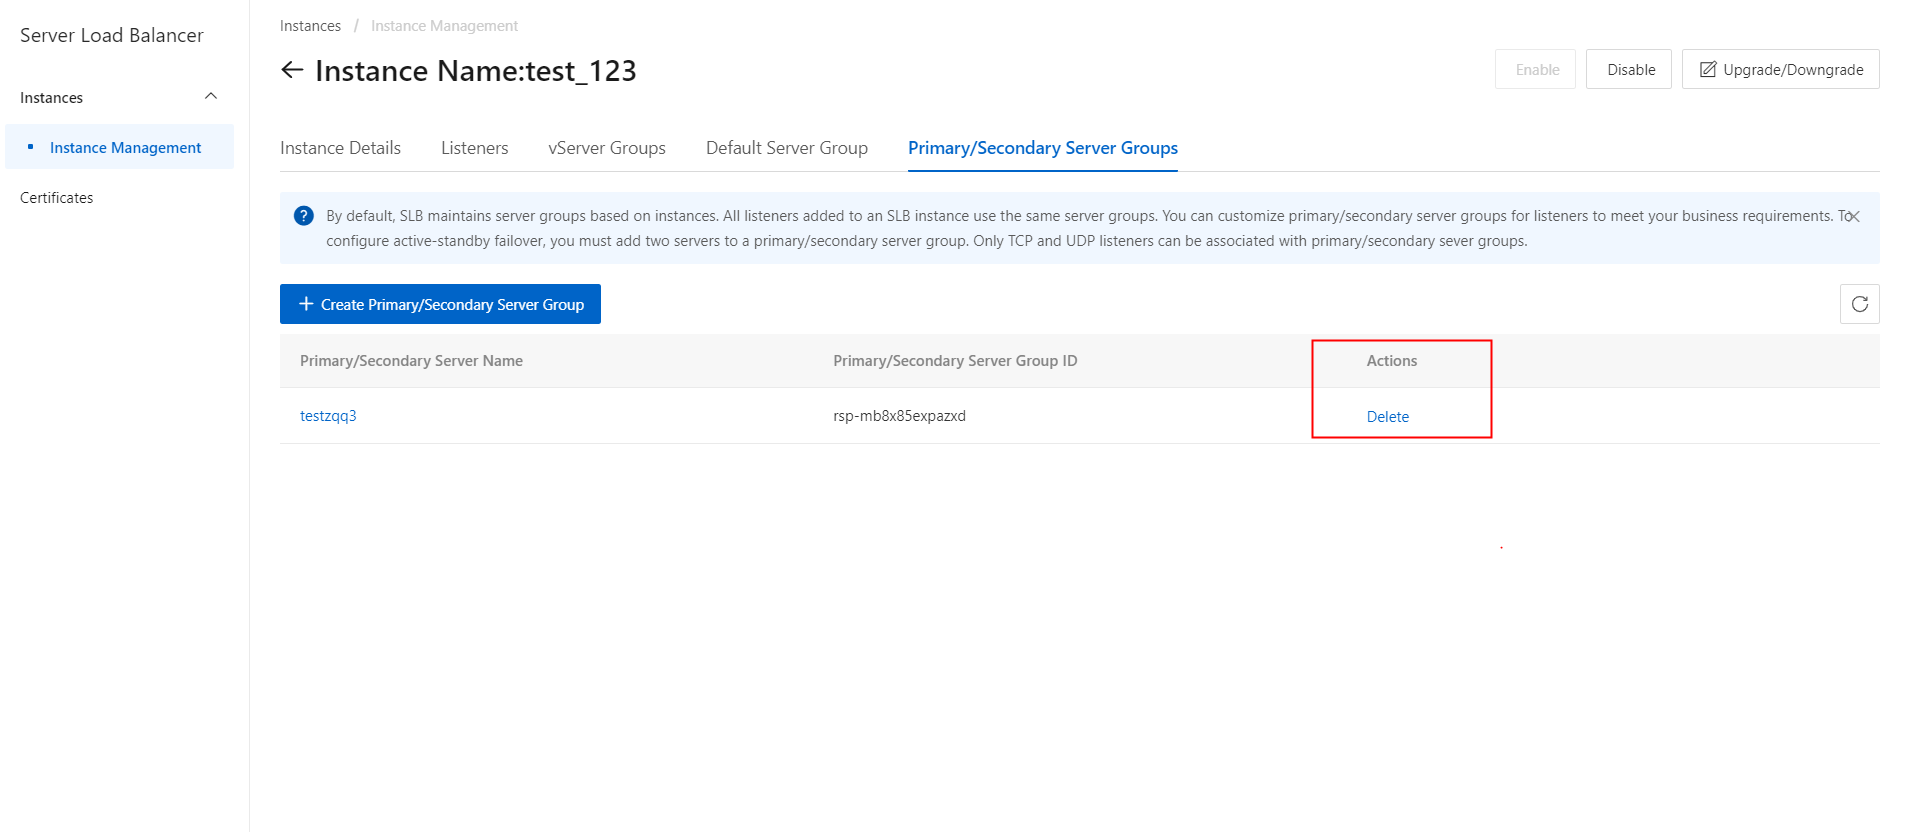Select group ID rsp-mb8x85expazxd text
The width and height of the screenshot is (1909, 832).
coord(899,416)
